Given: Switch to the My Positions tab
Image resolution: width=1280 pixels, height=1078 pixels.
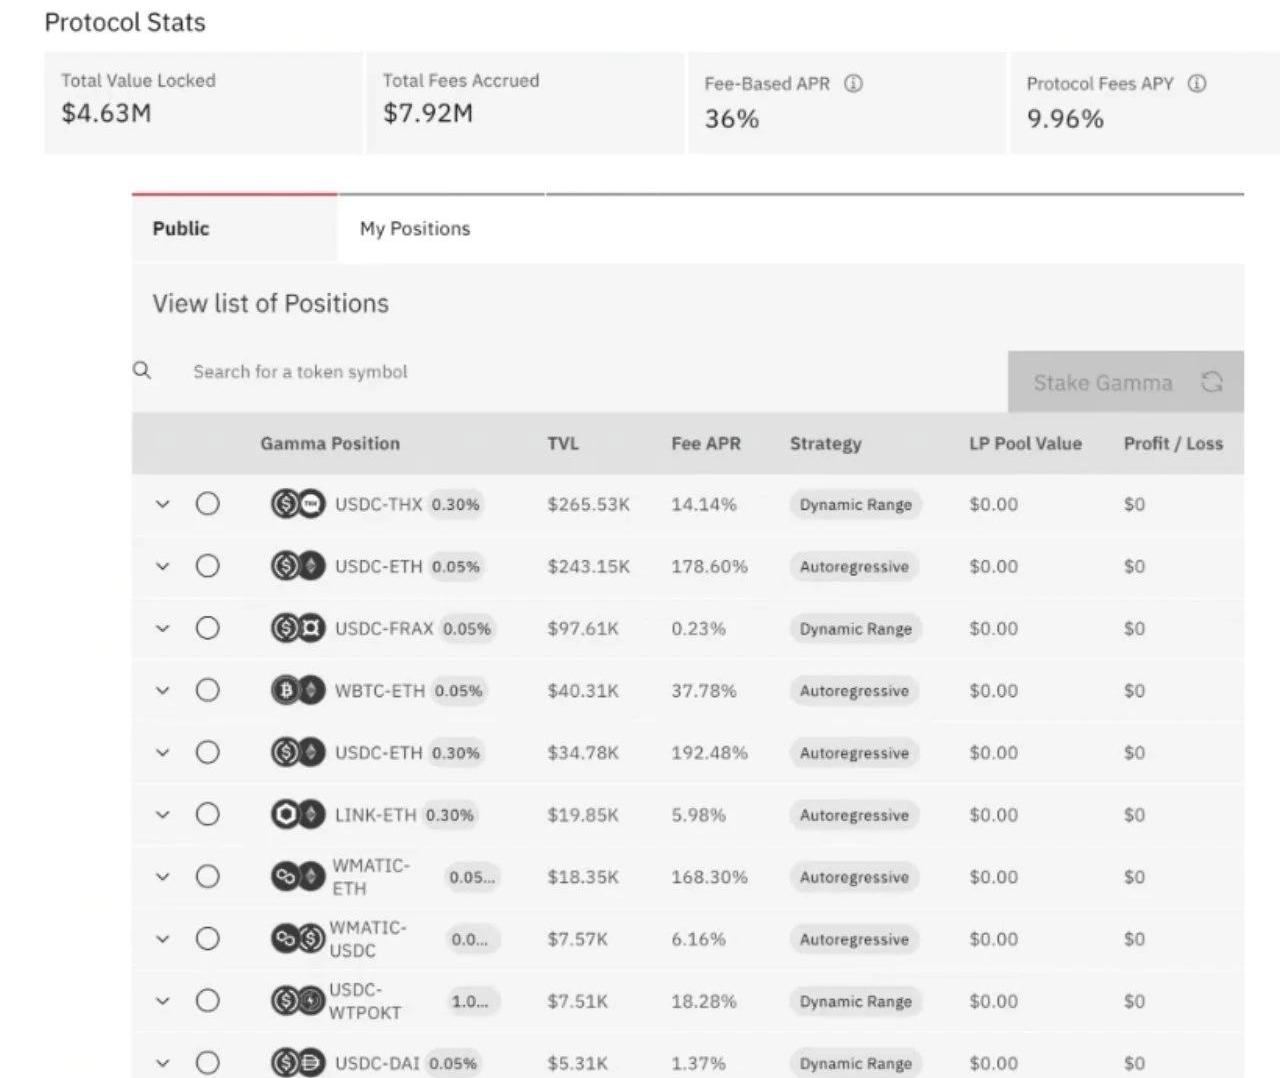Looking at the screenshot, I should pyautogui.click(x=415, y=229).
